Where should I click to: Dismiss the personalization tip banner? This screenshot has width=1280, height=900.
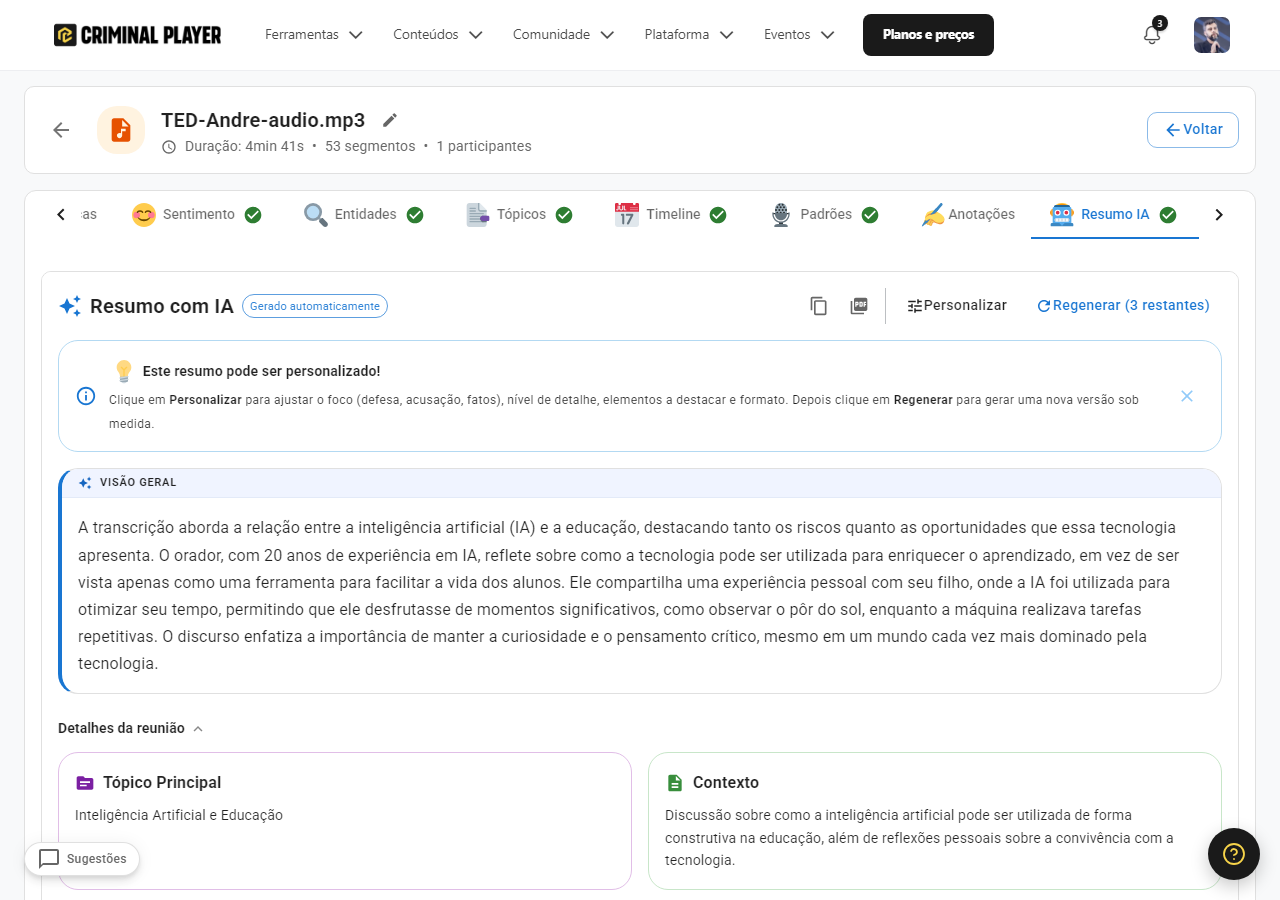1187,396
